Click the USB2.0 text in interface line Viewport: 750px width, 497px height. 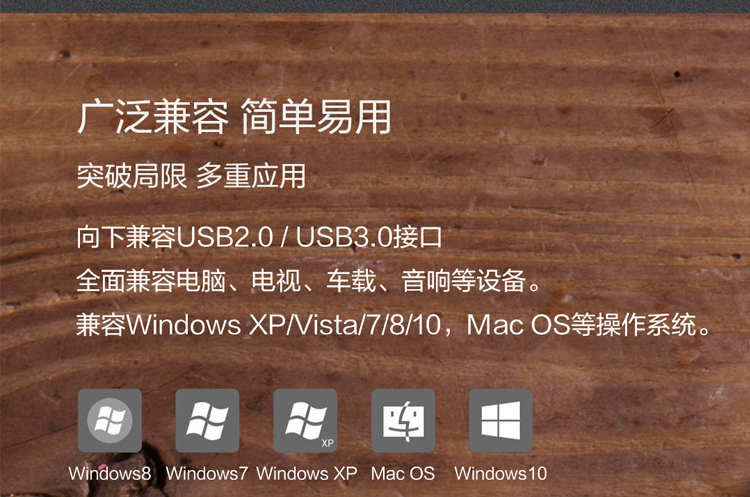(225, 237)
